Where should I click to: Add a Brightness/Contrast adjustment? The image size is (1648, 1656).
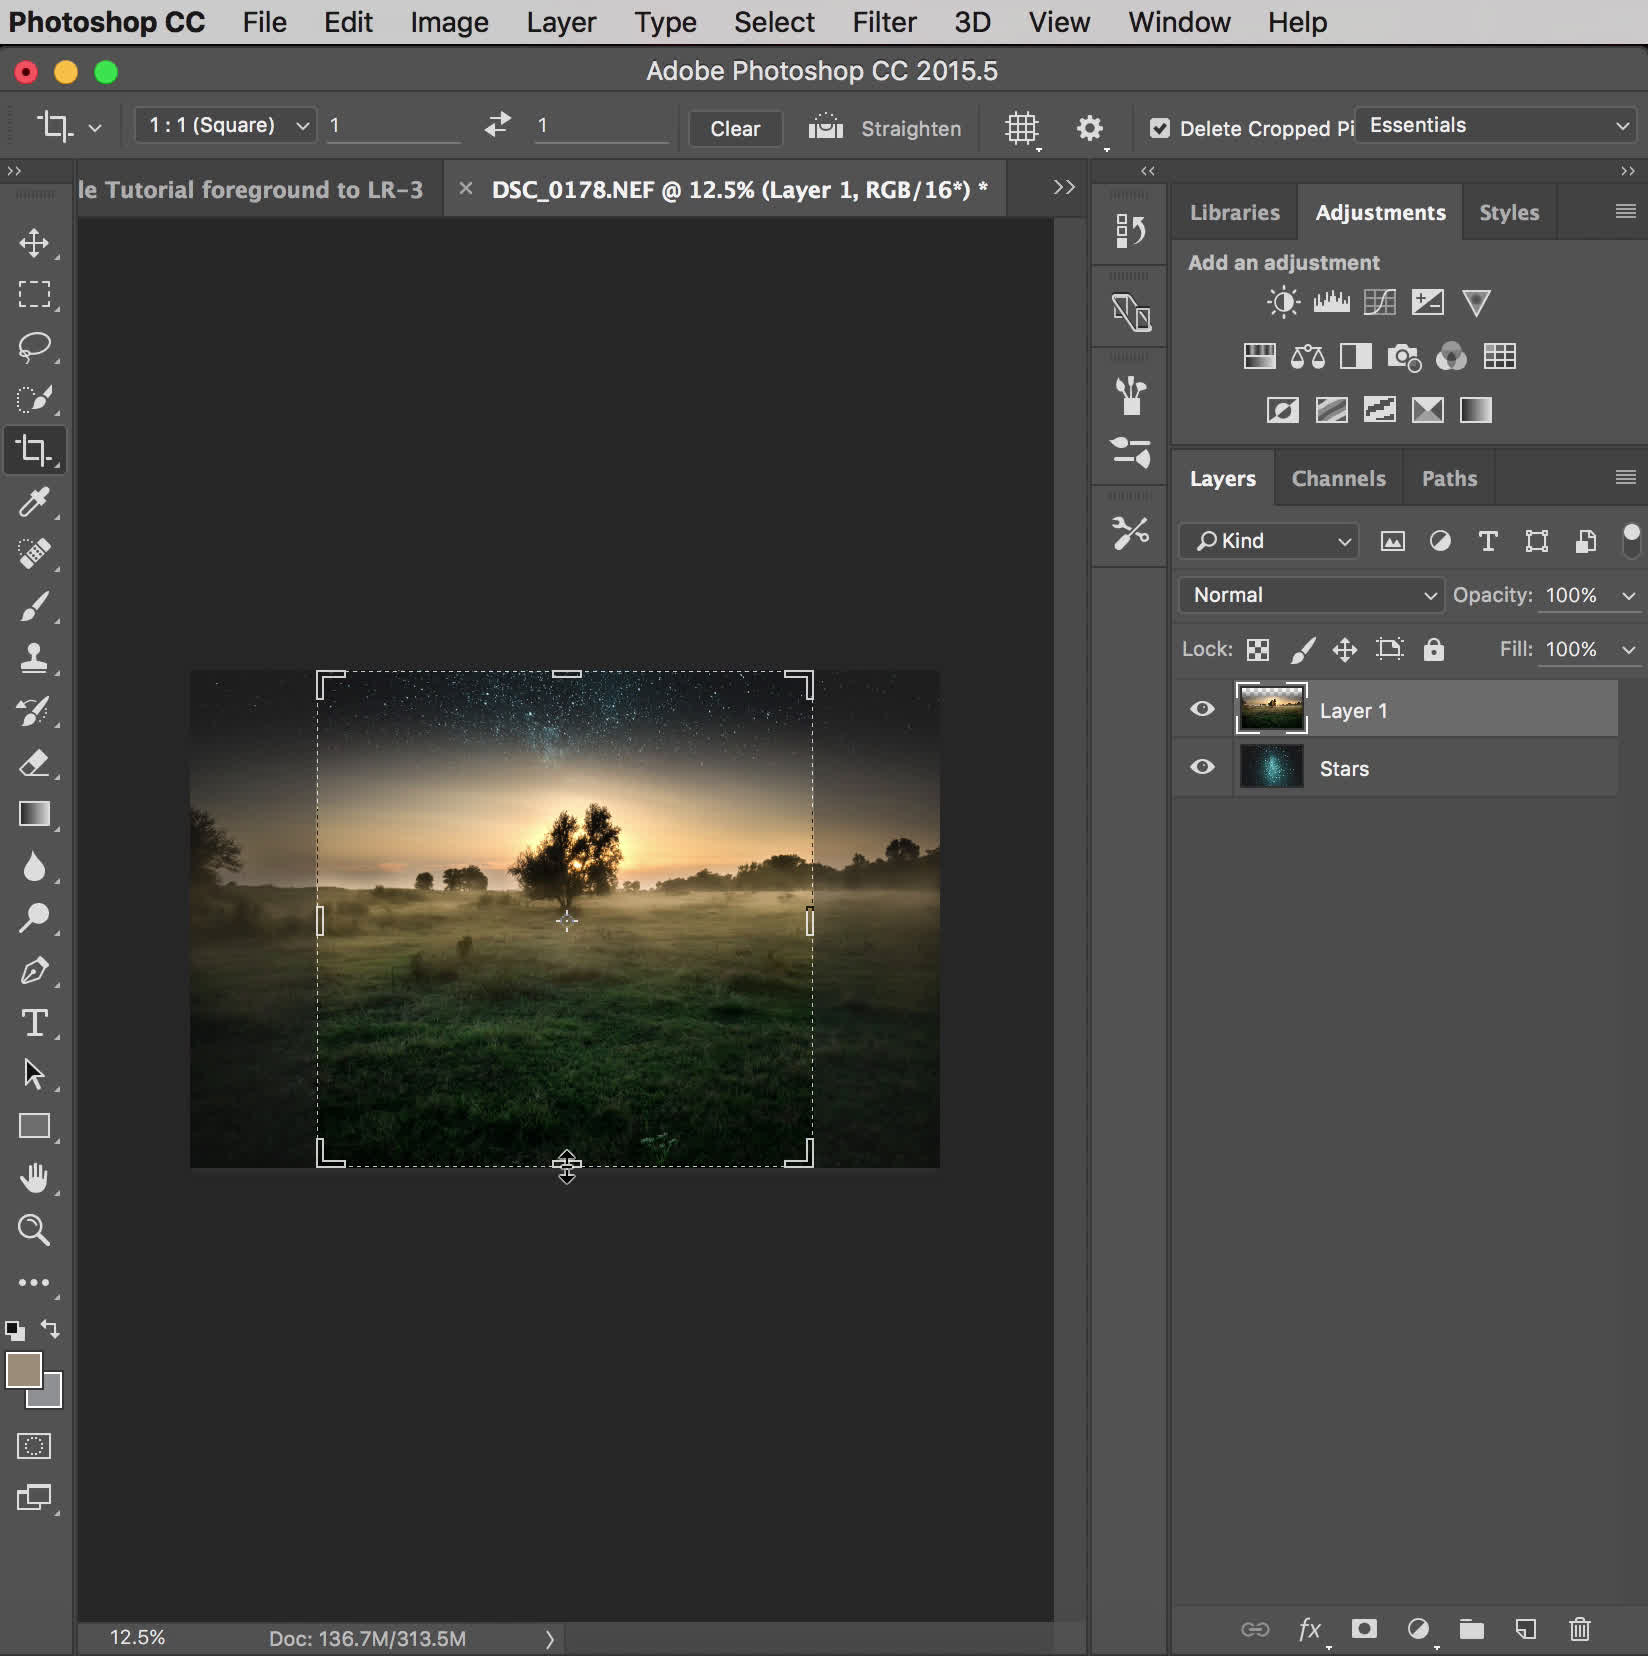(x=1283, y=302)
